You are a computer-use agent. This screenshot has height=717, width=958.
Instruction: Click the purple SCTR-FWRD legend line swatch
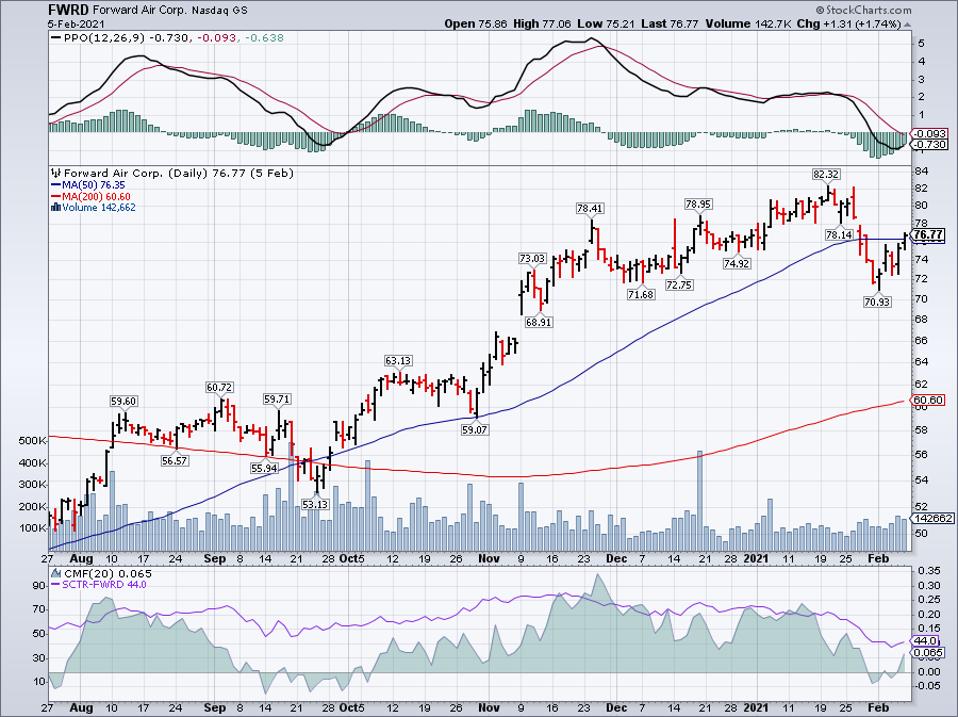[x=56, y=584]
